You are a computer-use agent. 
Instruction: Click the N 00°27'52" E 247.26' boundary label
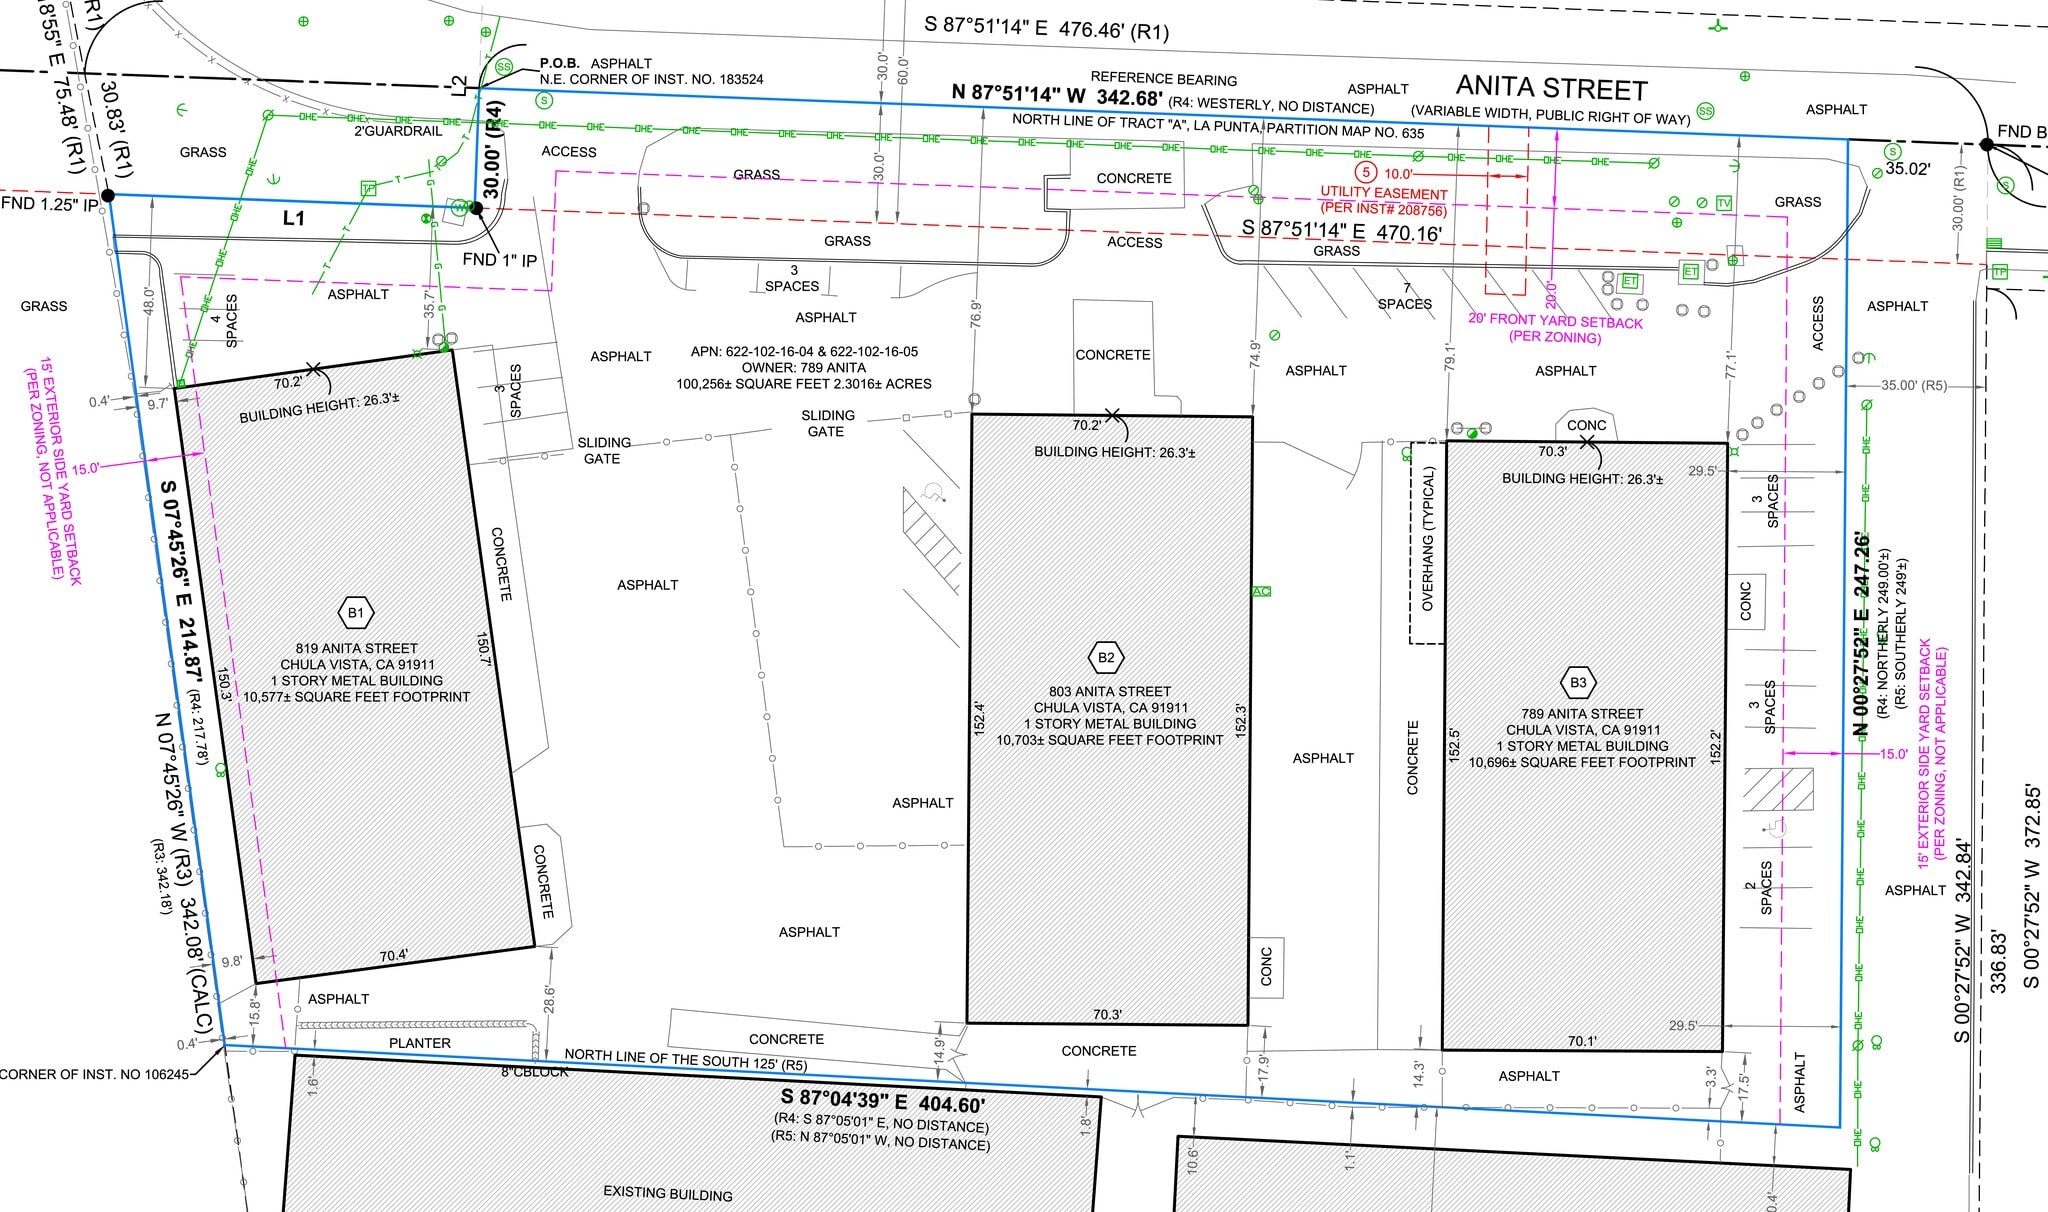click(1861, 635)
